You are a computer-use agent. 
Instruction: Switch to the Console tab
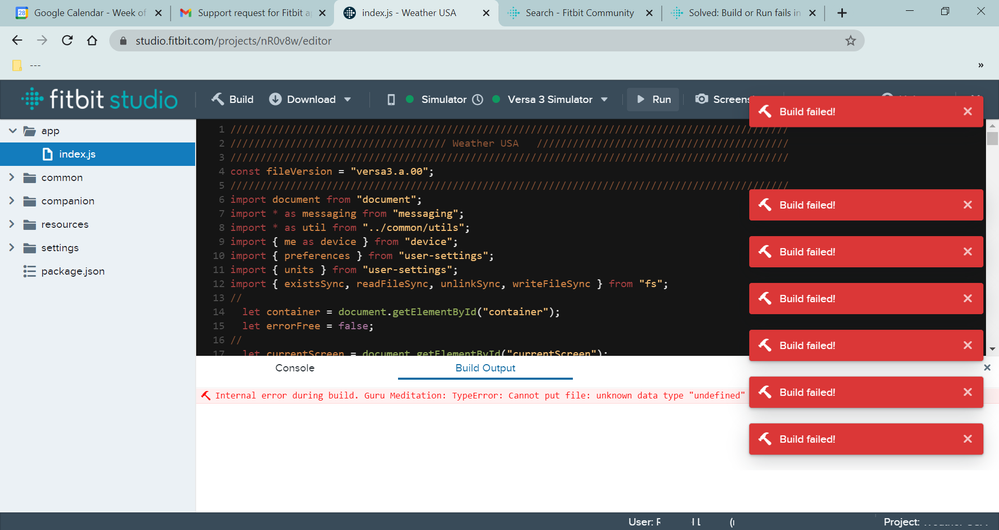point(295,368)
